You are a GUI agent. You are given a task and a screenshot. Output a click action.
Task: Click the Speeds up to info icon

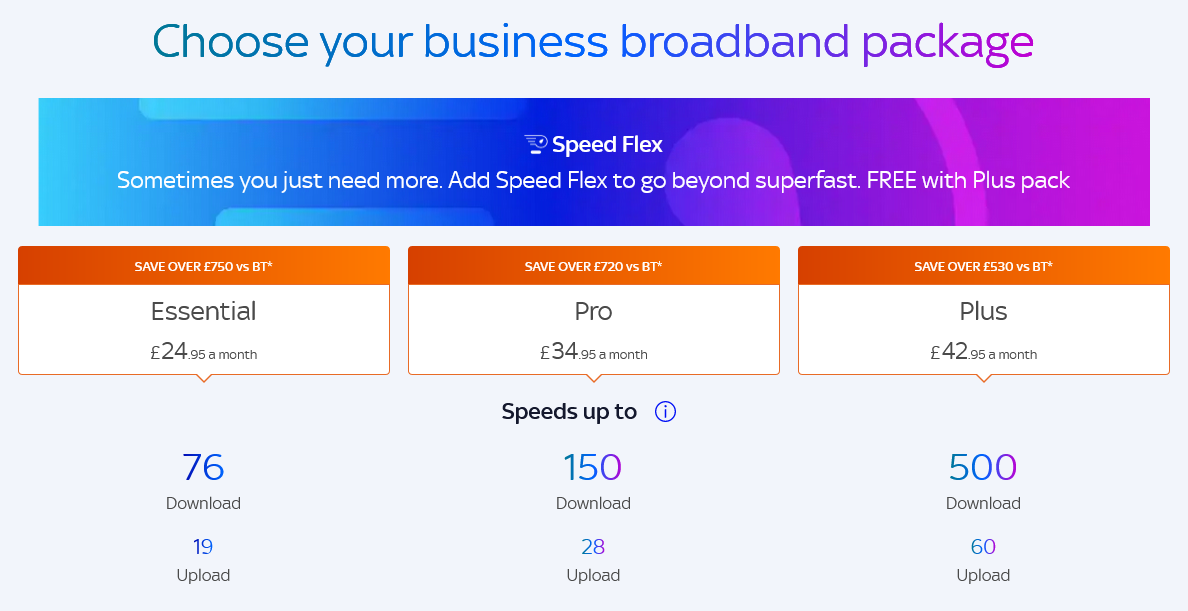(665, 412)
